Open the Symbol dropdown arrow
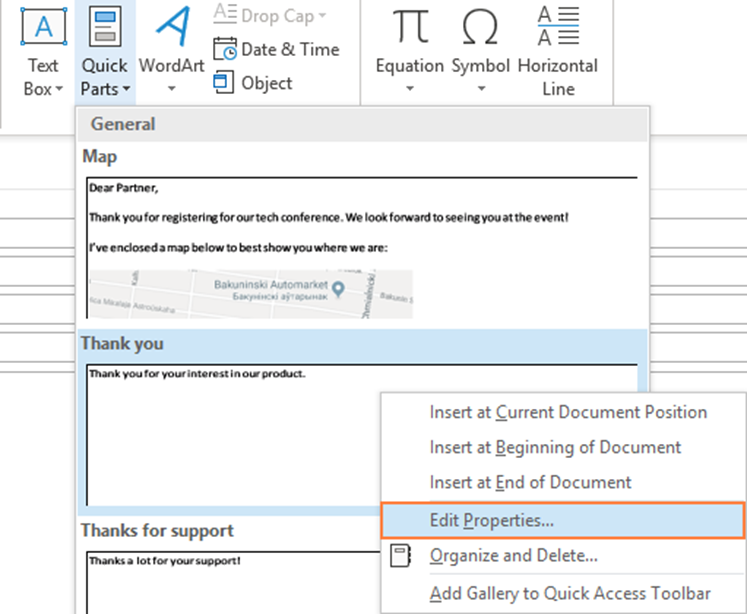 tap(482, 89)
